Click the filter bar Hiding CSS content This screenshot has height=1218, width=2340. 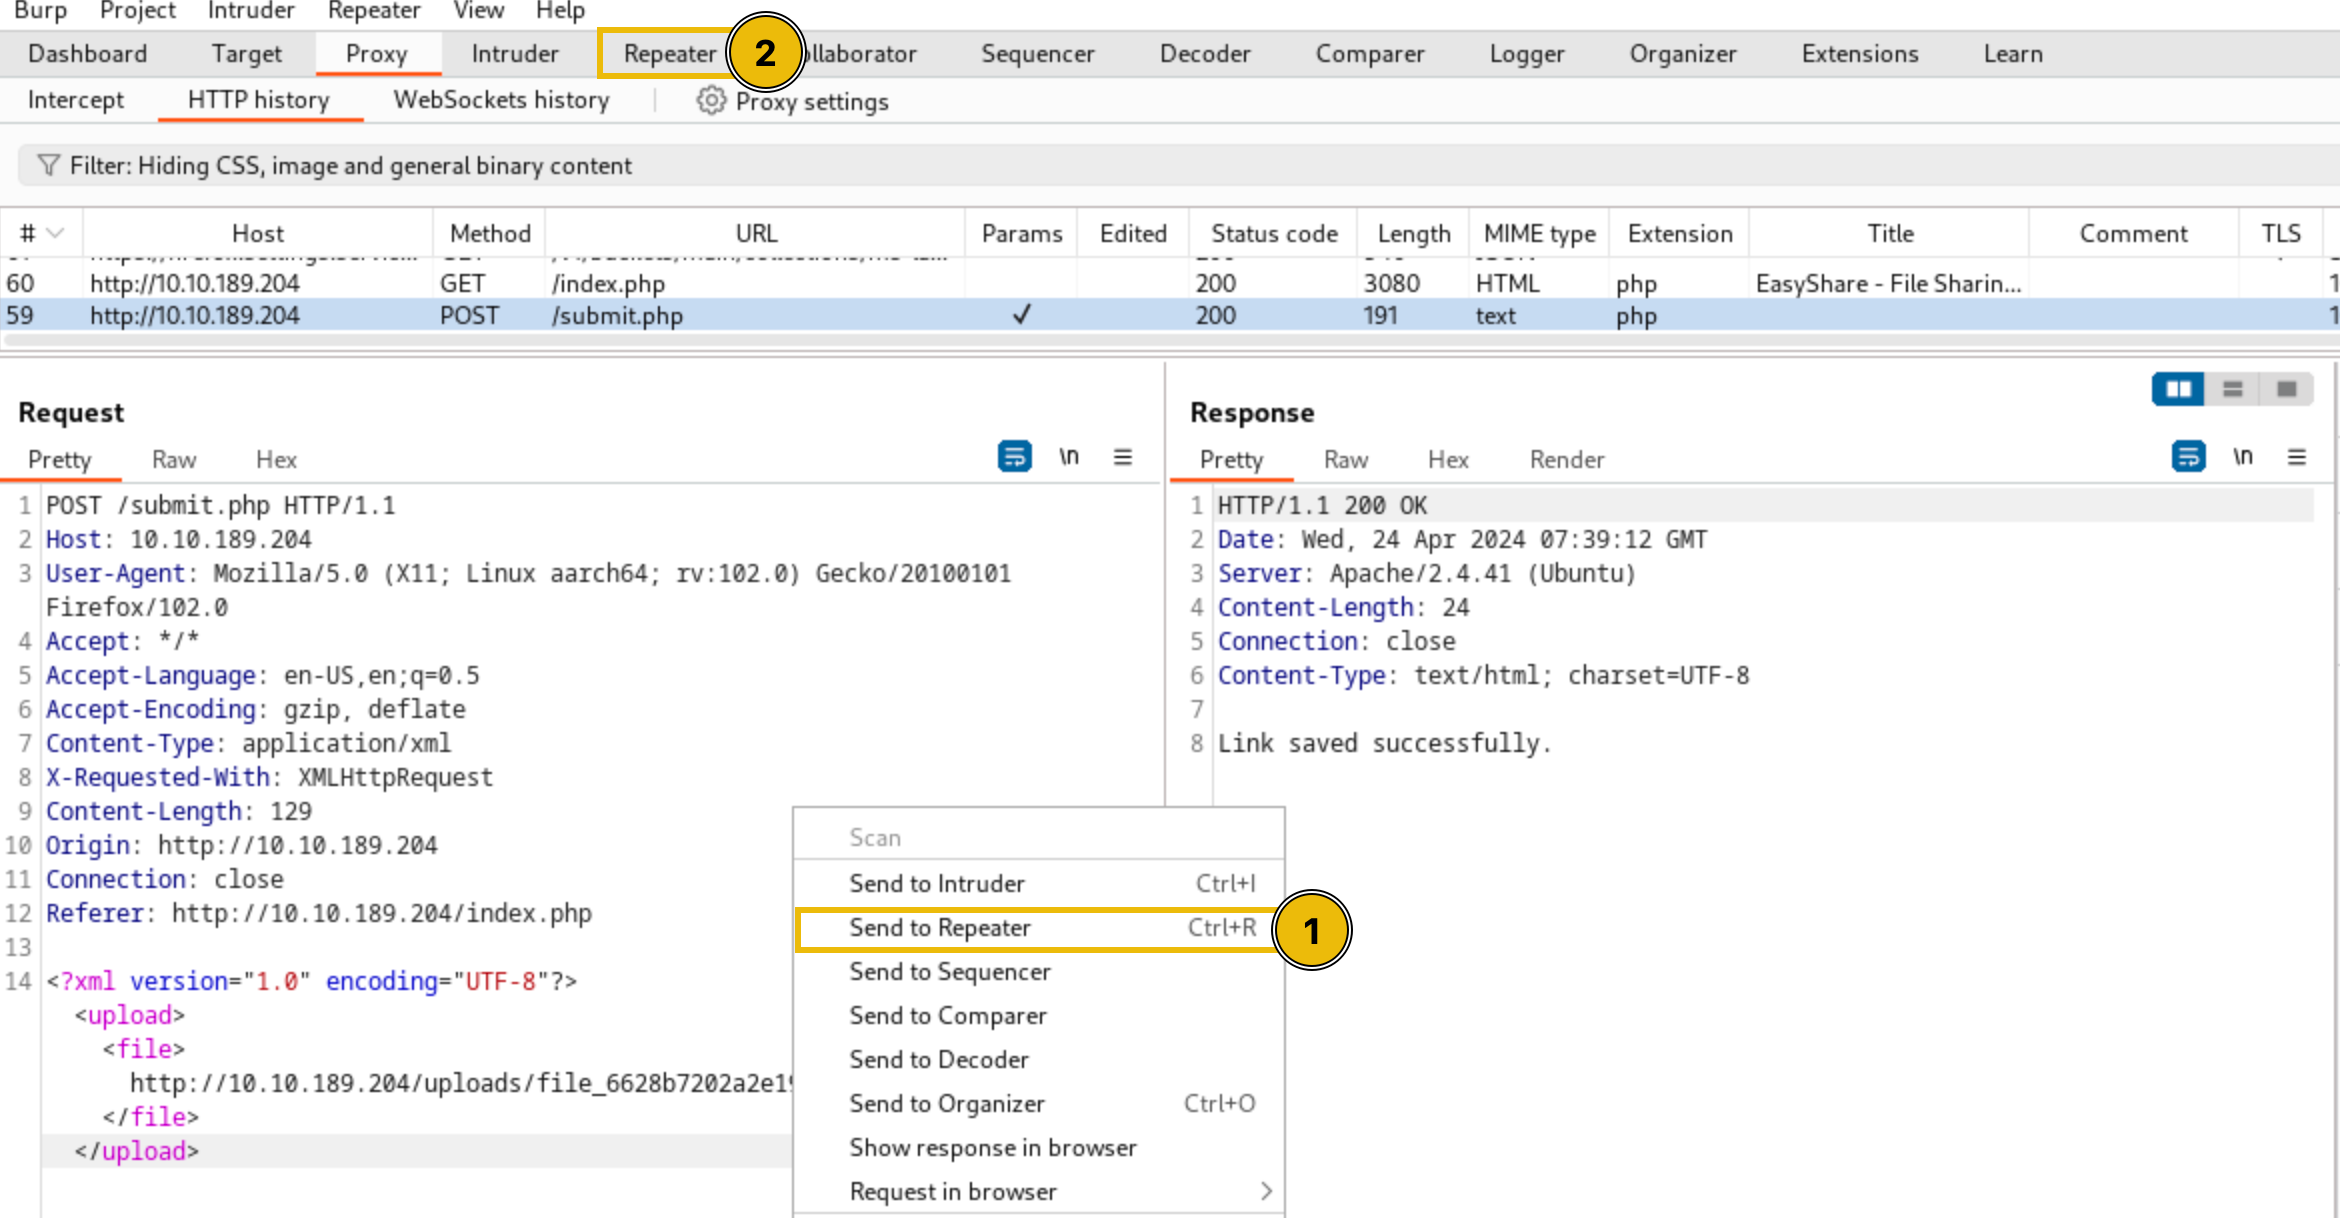(1180, 165)
